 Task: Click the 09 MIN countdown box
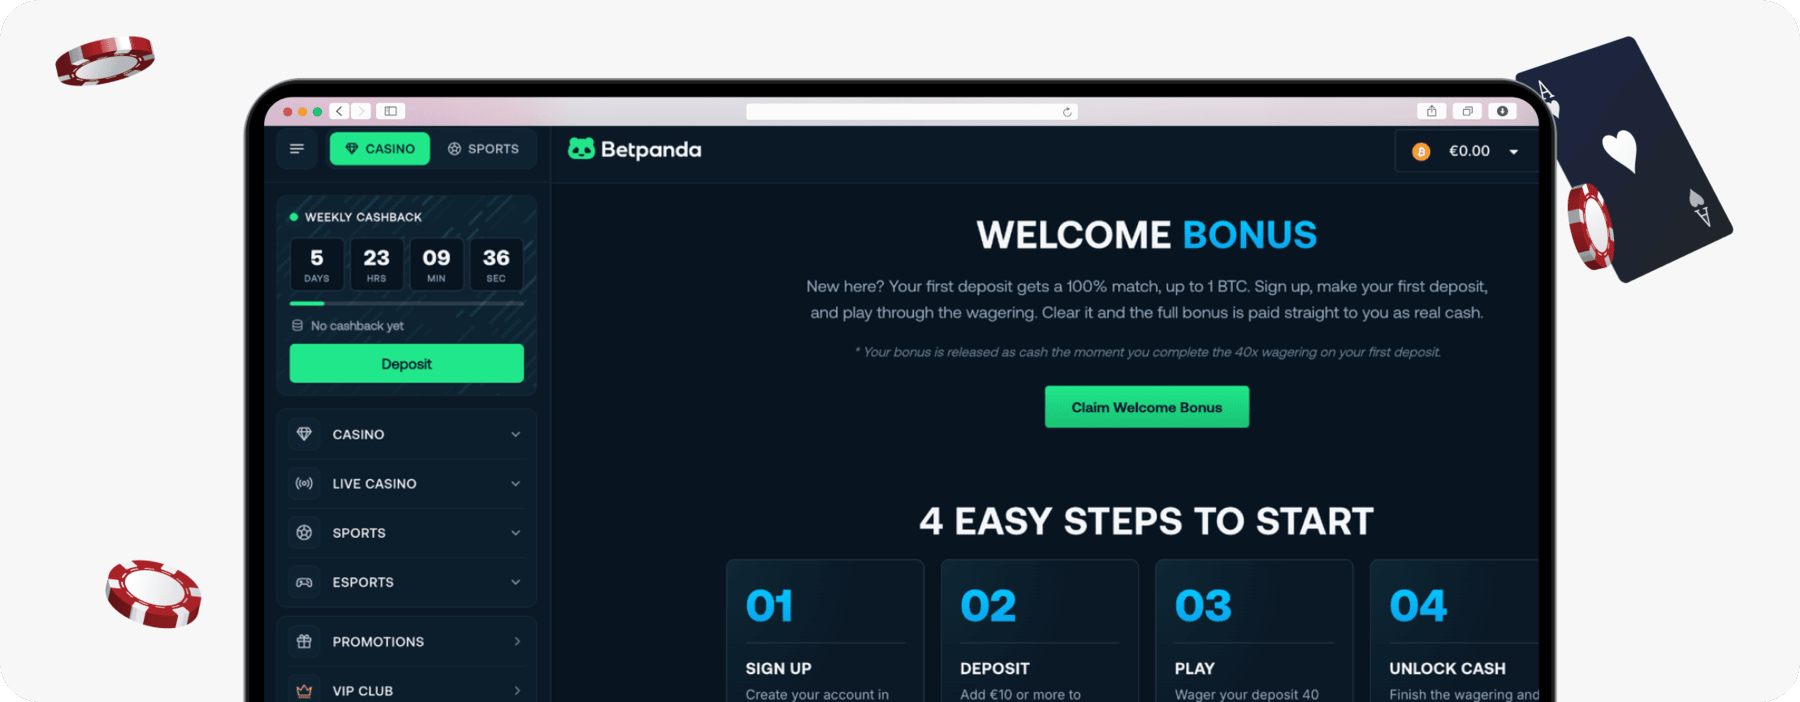point(436,265)
